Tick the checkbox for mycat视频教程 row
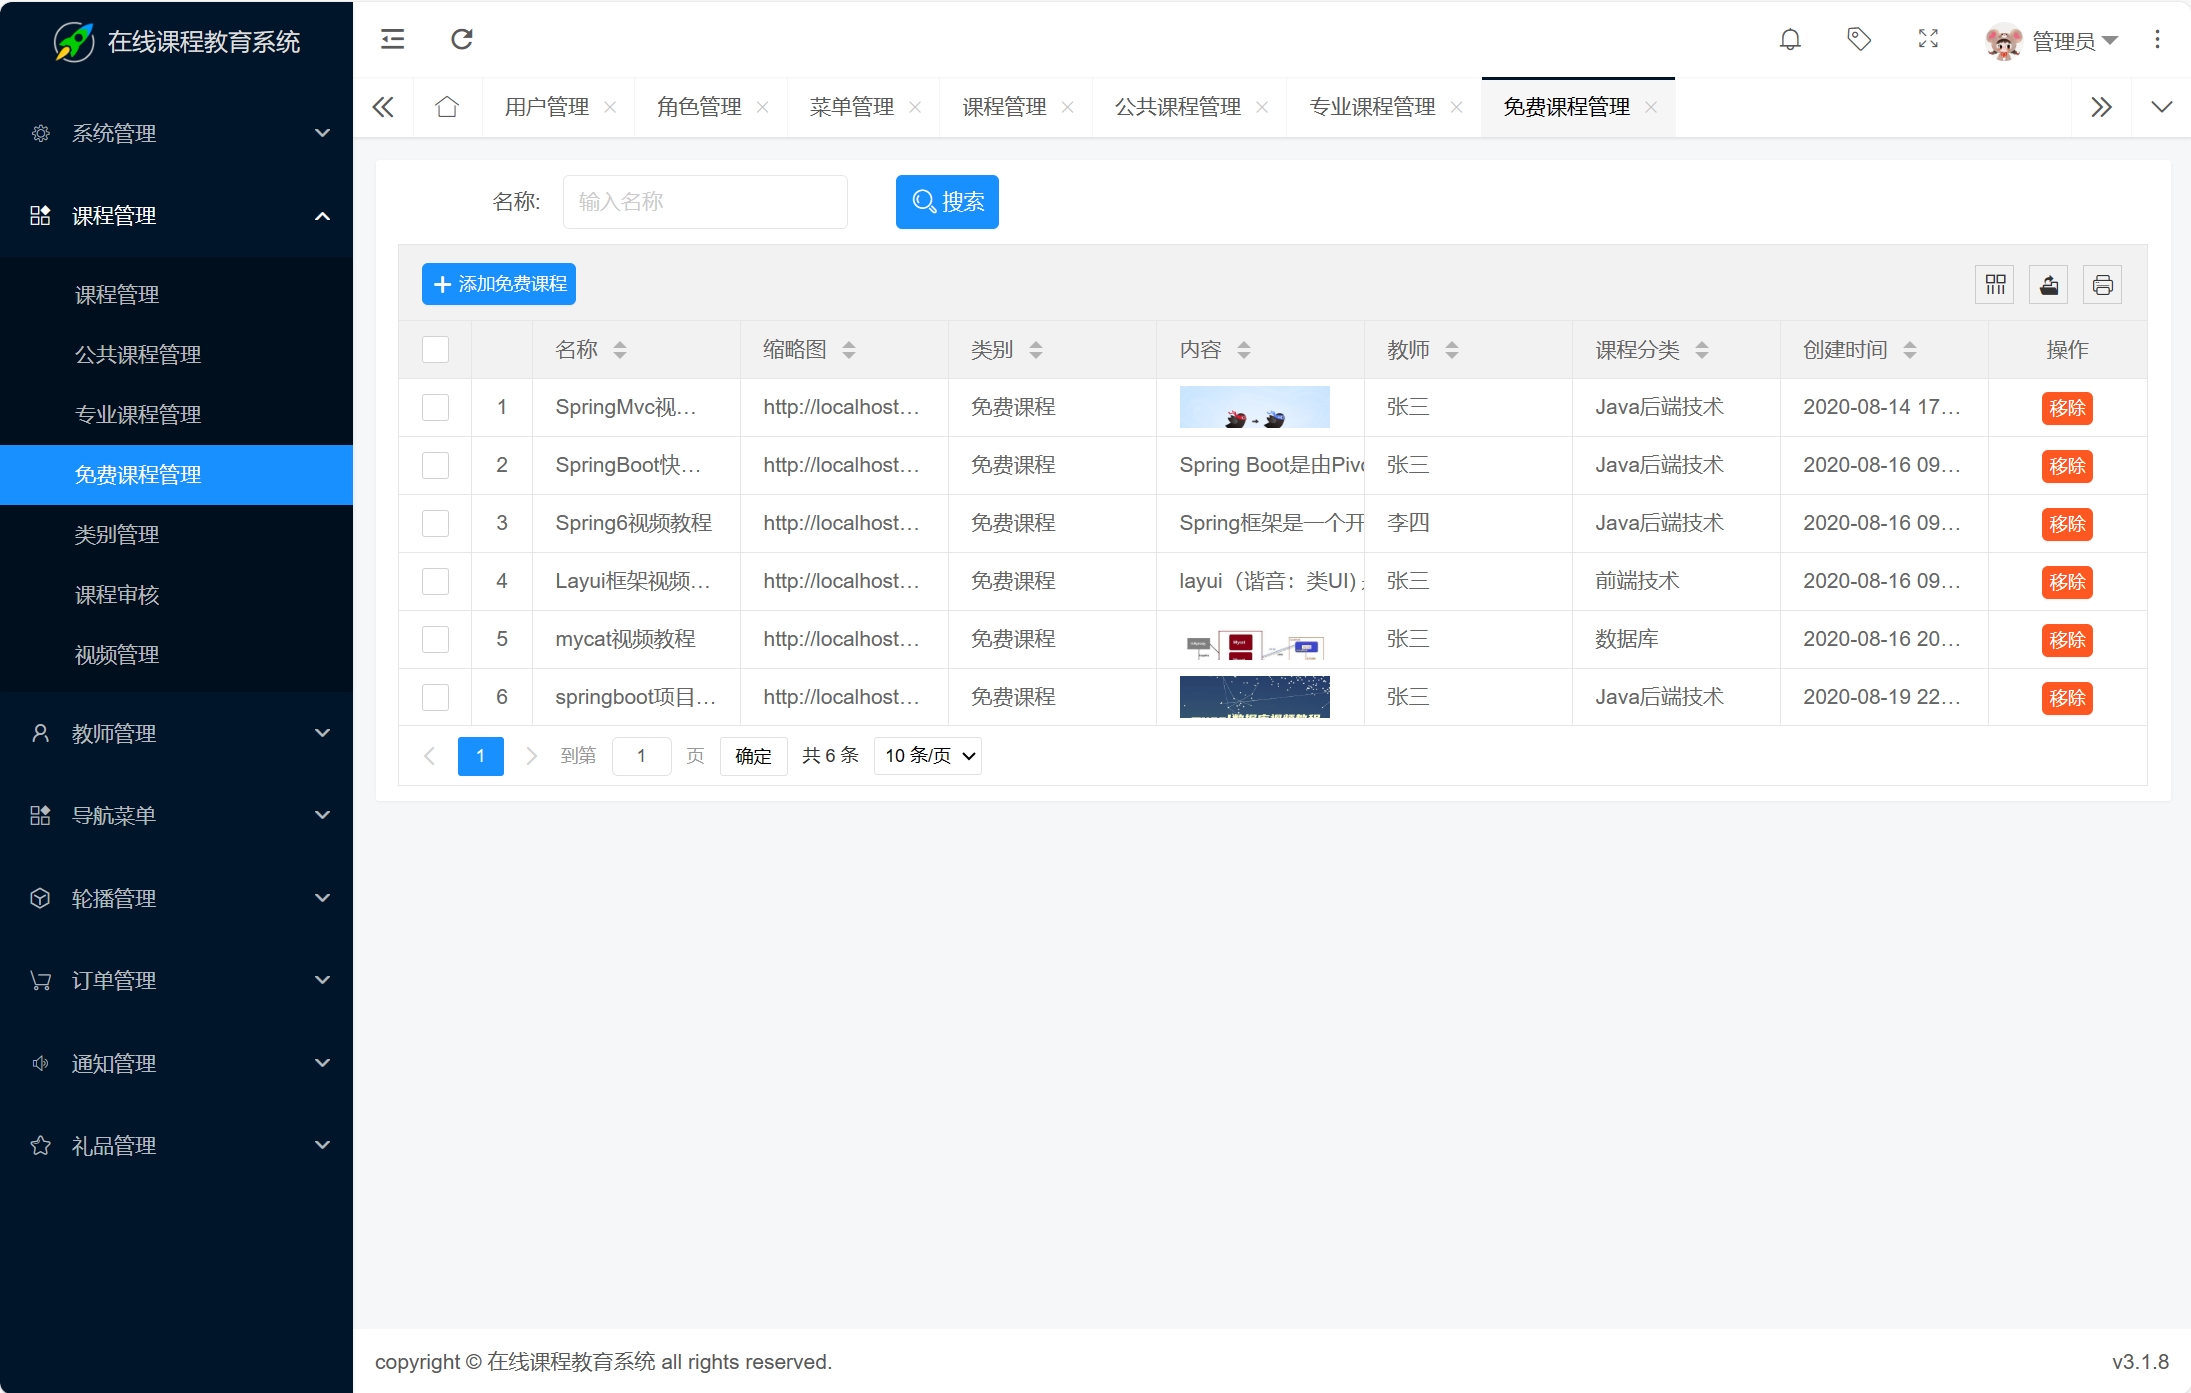2191x1393 pixels. [435, 639]
